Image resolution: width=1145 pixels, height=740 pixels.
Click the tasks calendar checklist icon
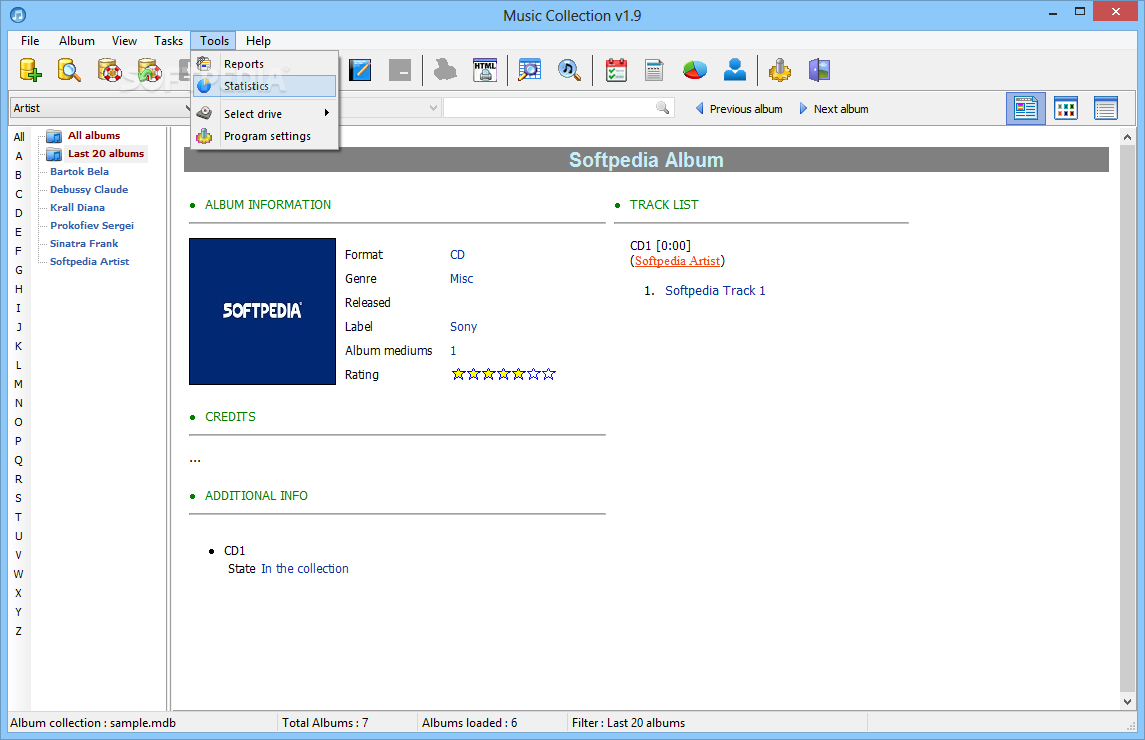pyautogui.click(x=616, y=70)
